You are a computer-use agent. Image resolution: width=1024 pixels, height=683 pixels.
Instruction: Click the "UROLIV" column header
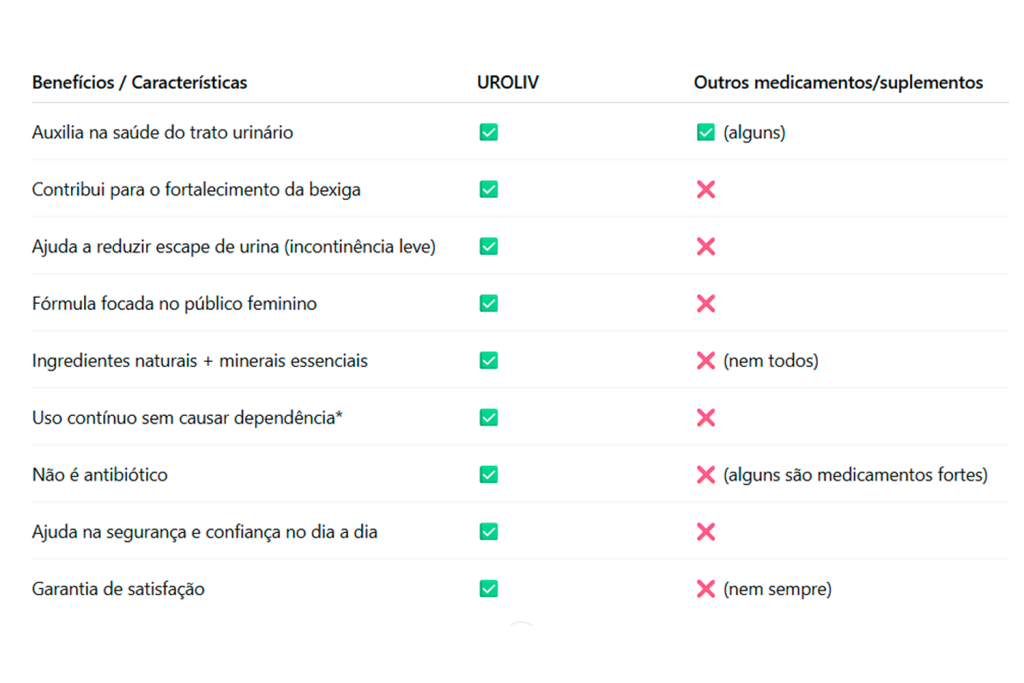(x=508, y=82)
